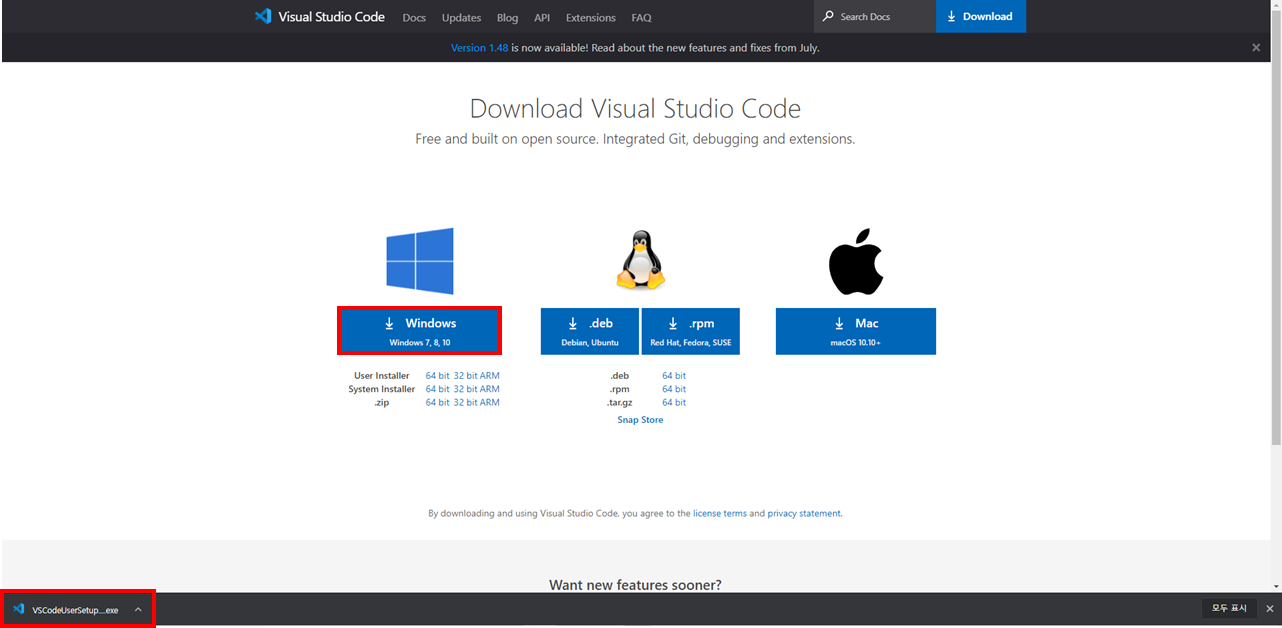Click the Linux penguin logo
The image size is (1282, 628).
[x=640, y=259]
